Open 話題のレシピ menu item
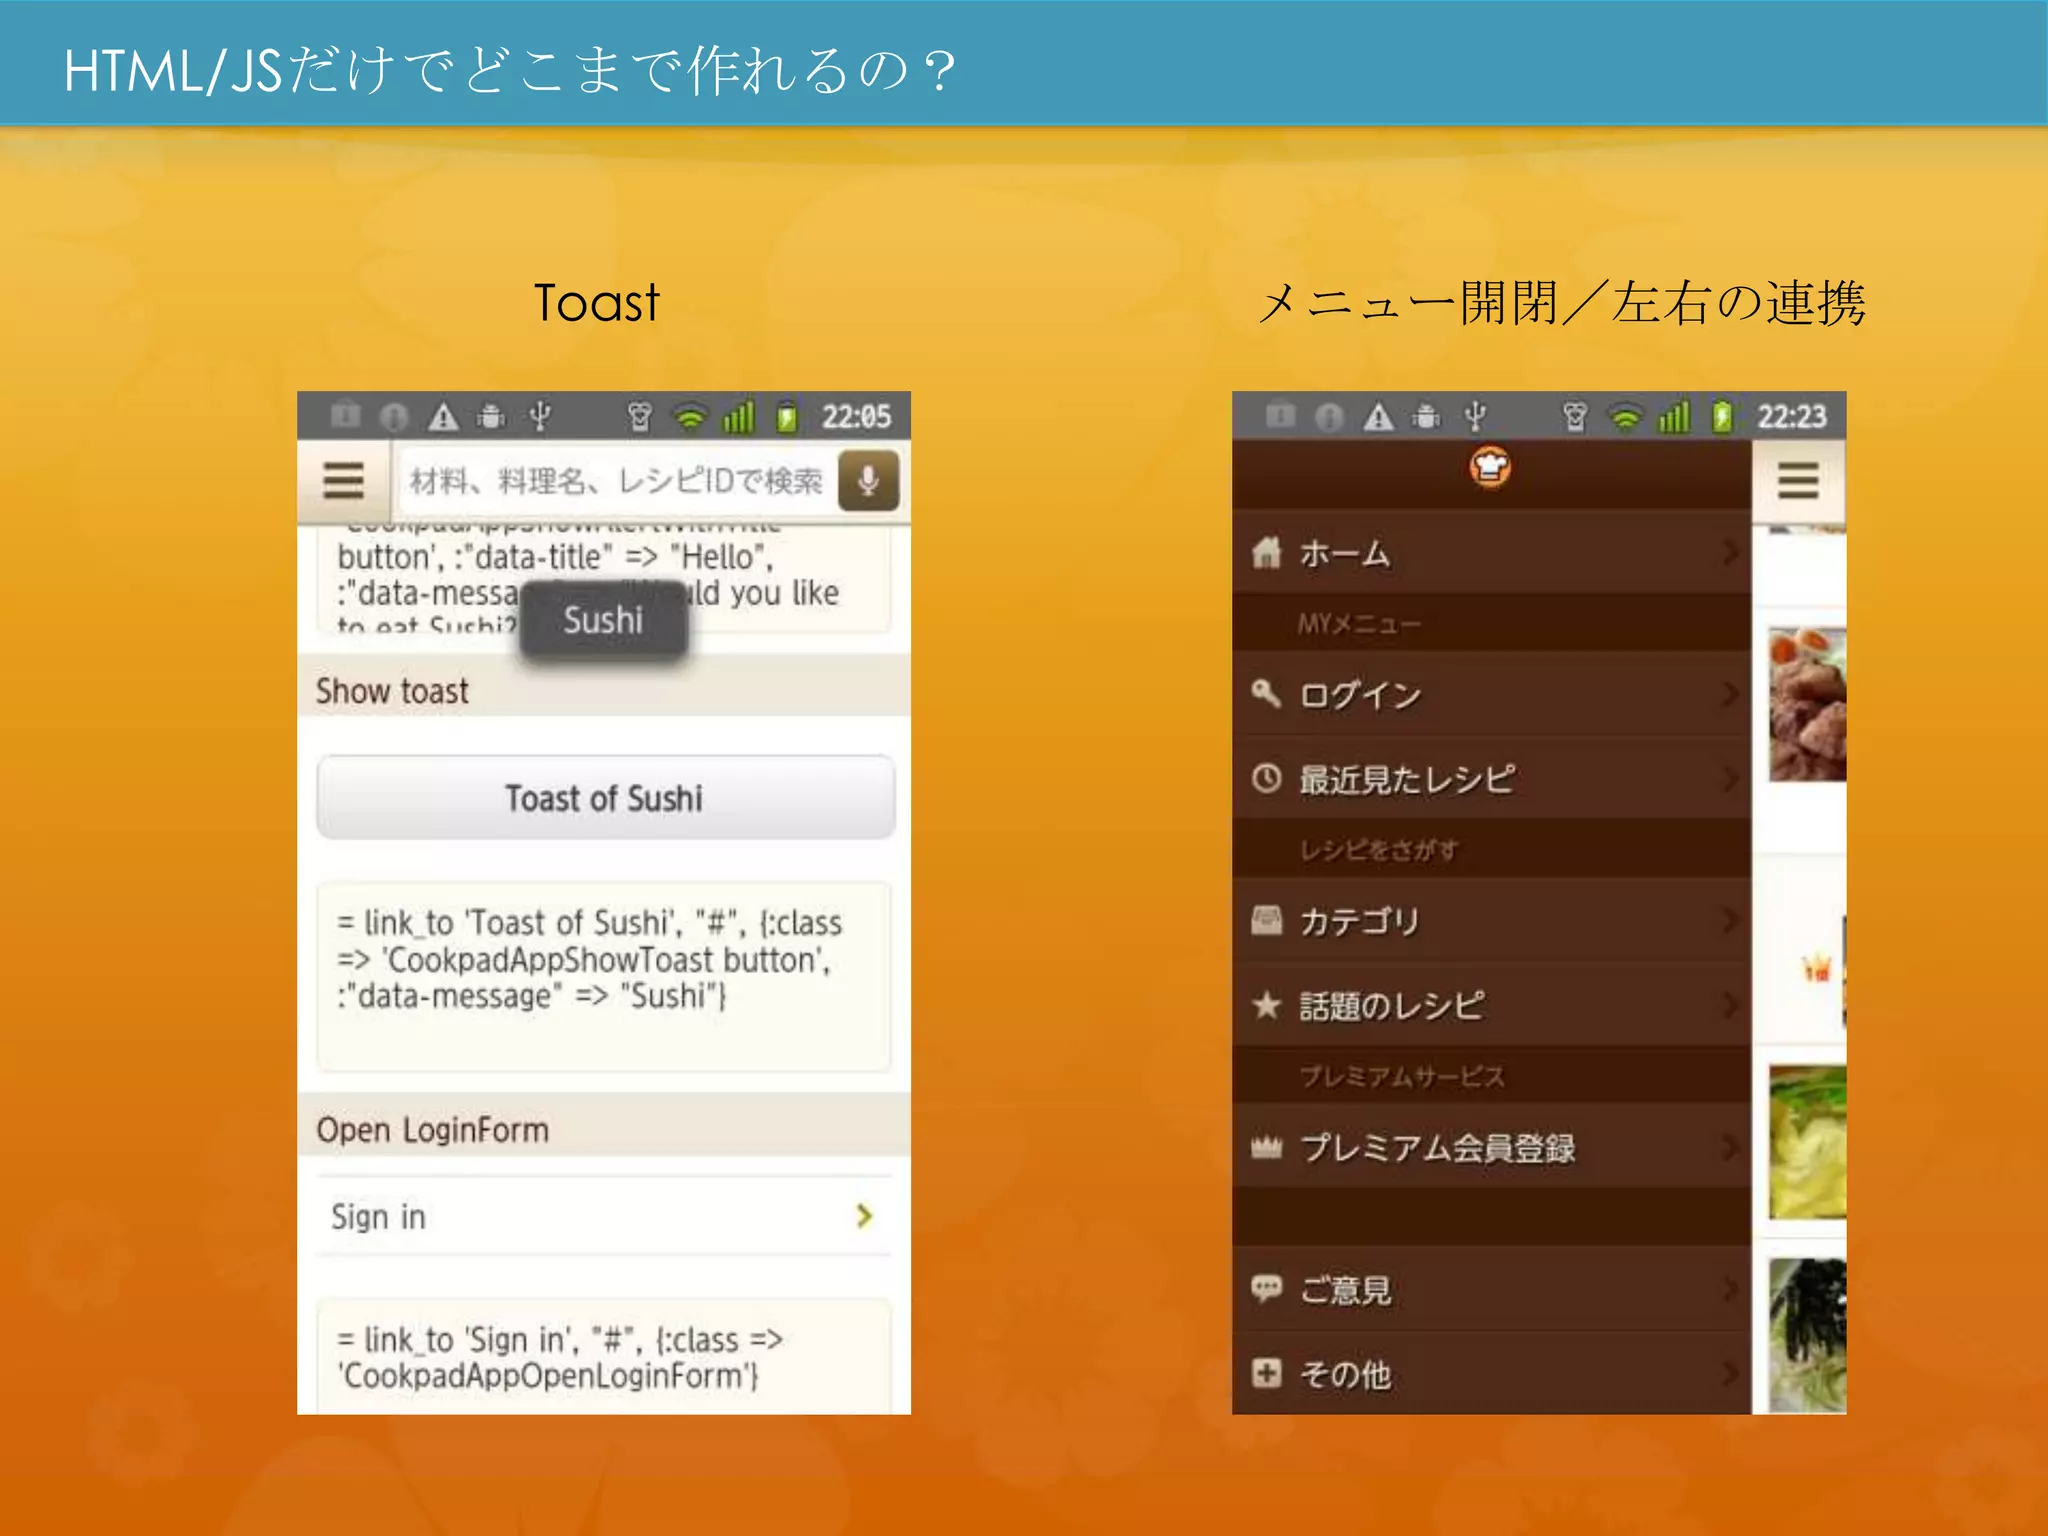This screenshot has width=2048, height=1536. click(x=1491, y=1005)
